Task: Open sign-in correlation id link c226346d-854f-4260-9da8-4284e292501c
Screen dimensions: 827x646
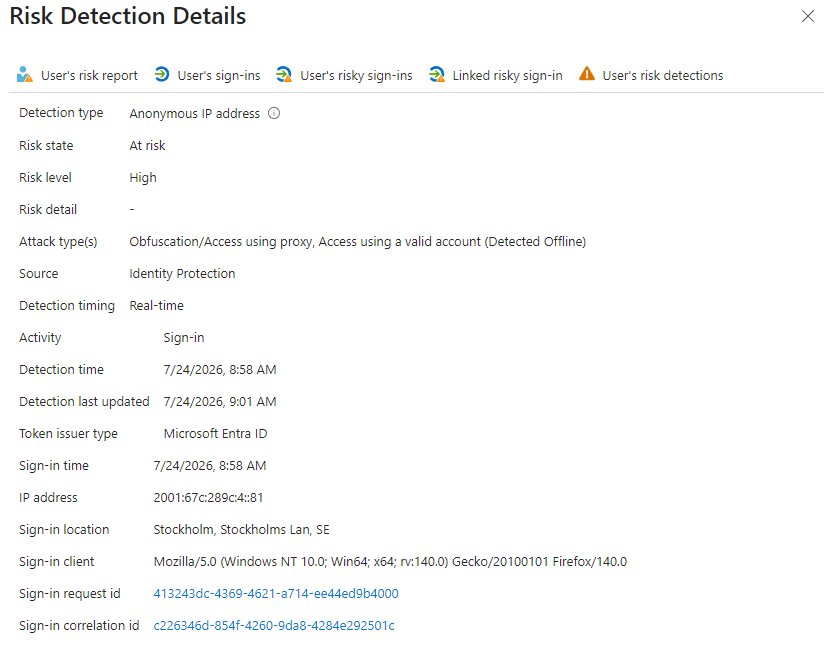Action: [274, 626]
